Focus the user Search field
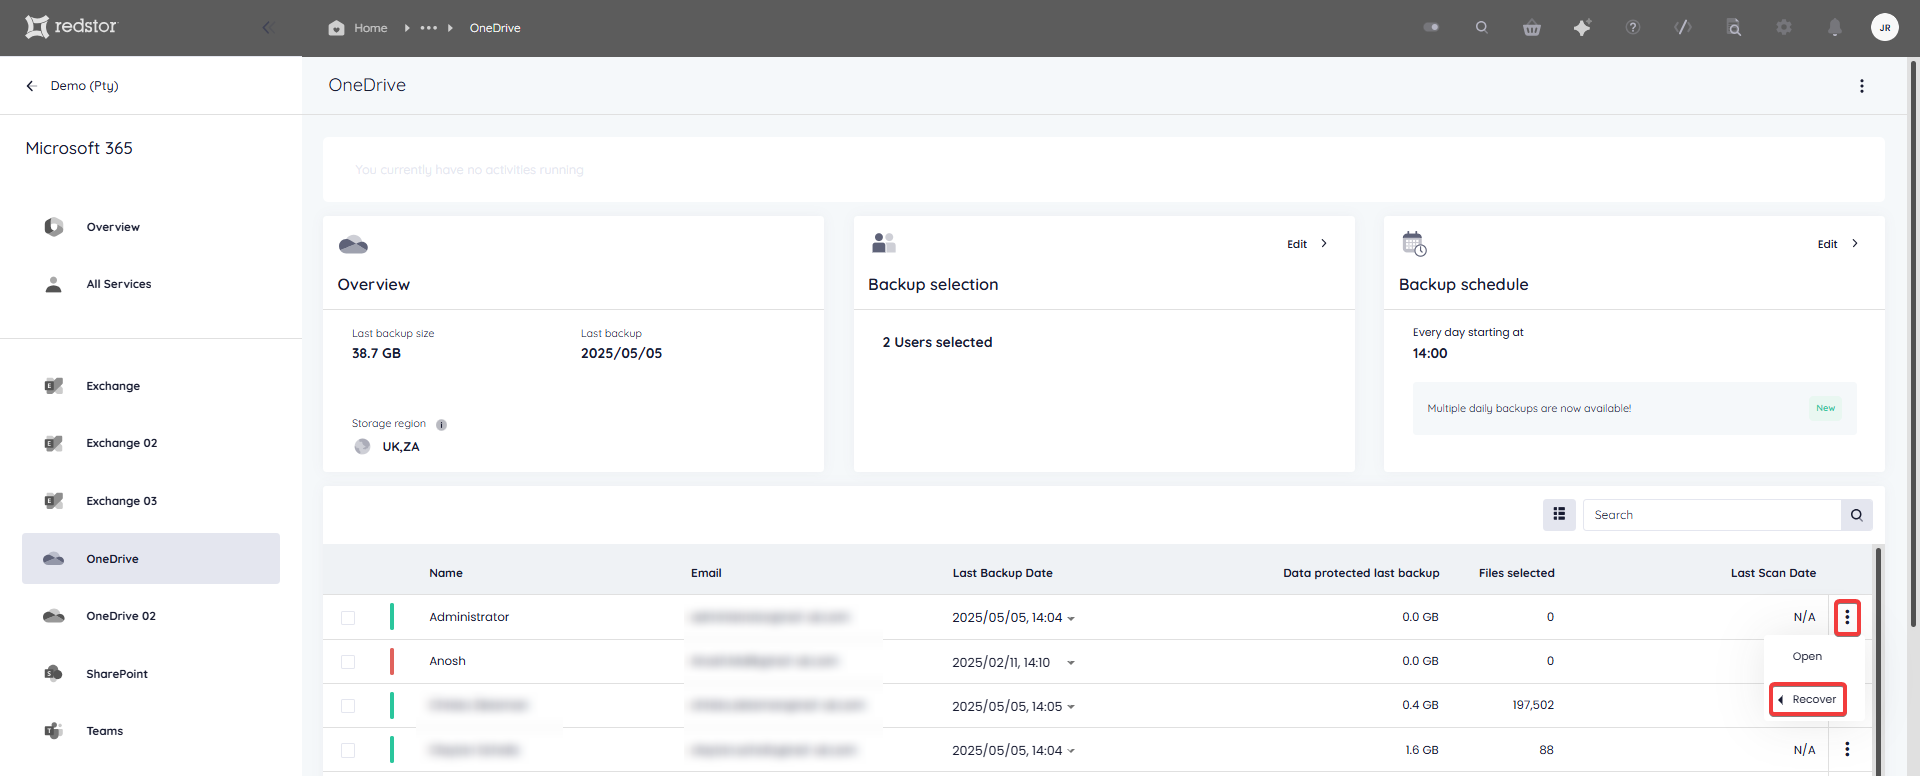 pyautogui.click(x=1711, y=515)
